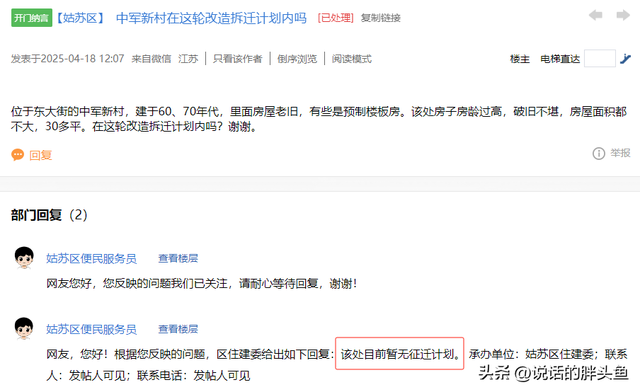Copy the link with 复制链接
Viewport: 640px width, 392px height.
point(380,18)
